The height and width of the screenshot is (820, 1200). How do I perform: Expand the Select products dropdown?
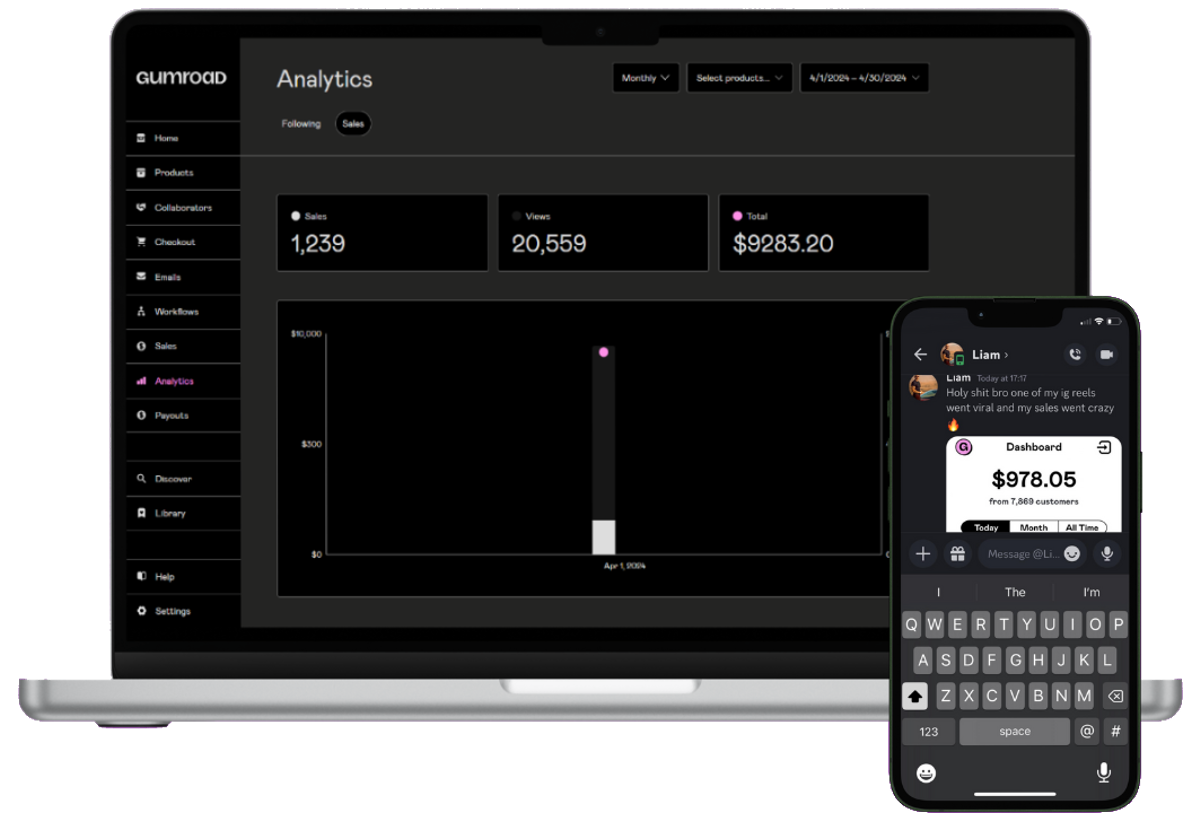[x=739, y=78]
